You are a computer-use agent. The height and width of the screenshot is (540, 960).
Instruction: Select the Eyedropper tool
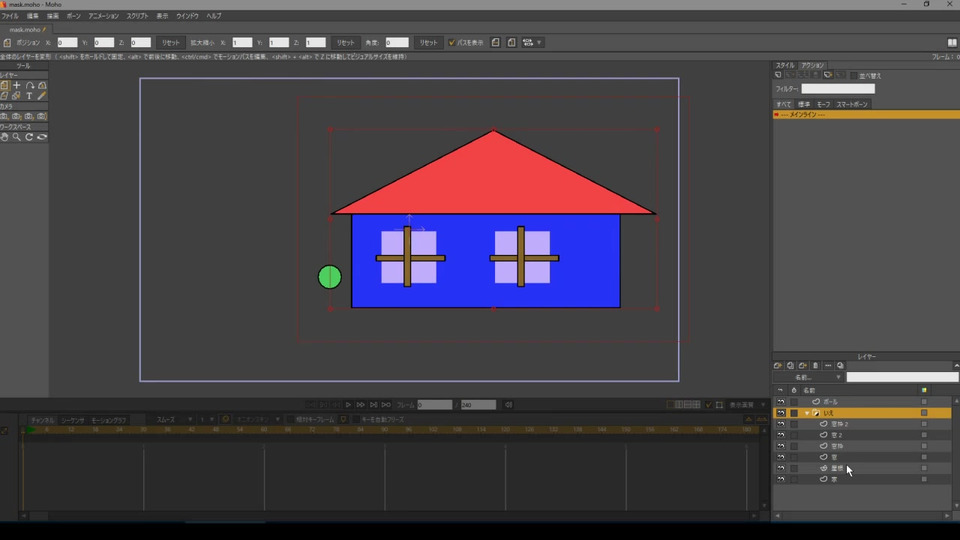pyautogui.click(x=41, y=96)
